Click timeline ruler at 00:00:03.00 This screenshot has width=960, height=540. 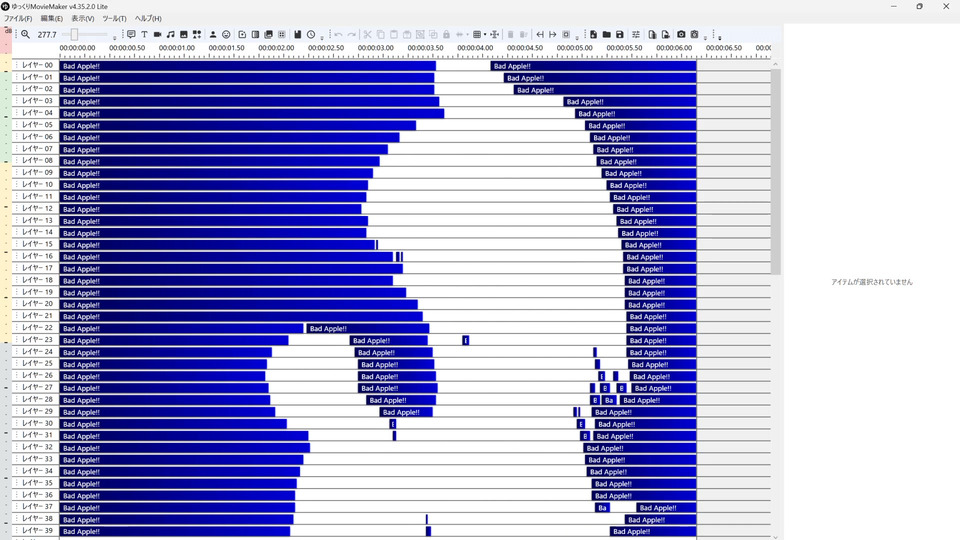(x=375, y=48)
